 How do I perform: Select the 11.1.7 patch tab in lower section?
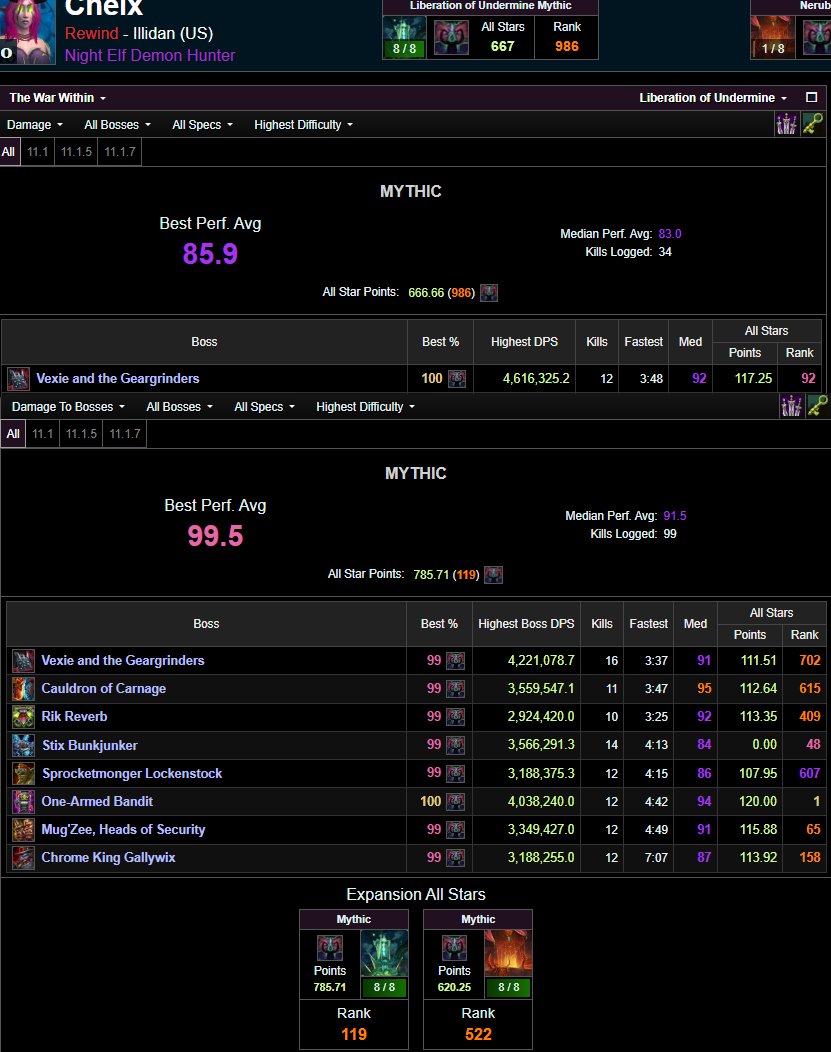125,433
